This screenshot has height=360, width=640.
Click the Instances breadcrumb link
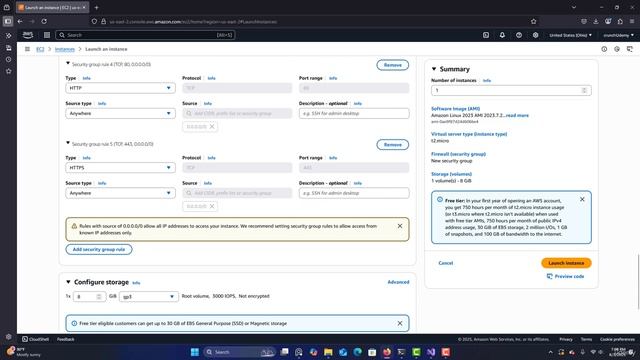[65, 49]
